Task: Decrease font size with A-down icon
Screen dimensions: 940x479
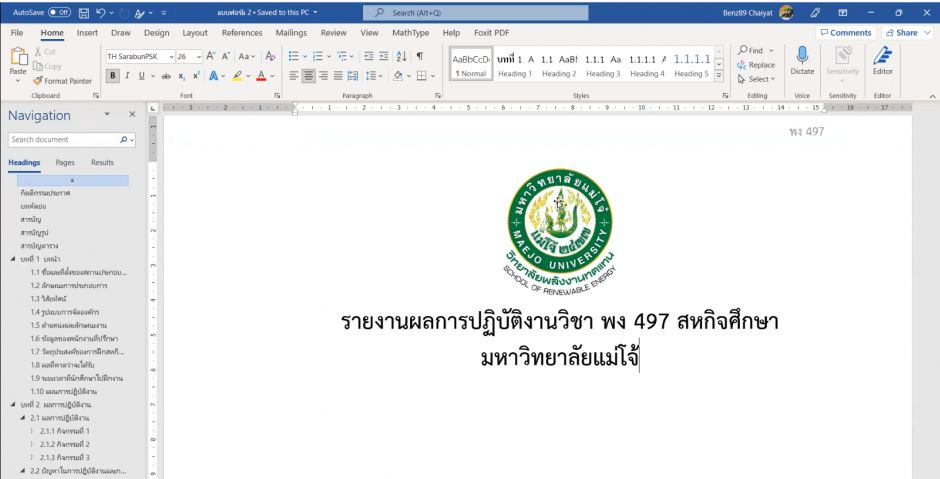Action: [x=226, y=56]
